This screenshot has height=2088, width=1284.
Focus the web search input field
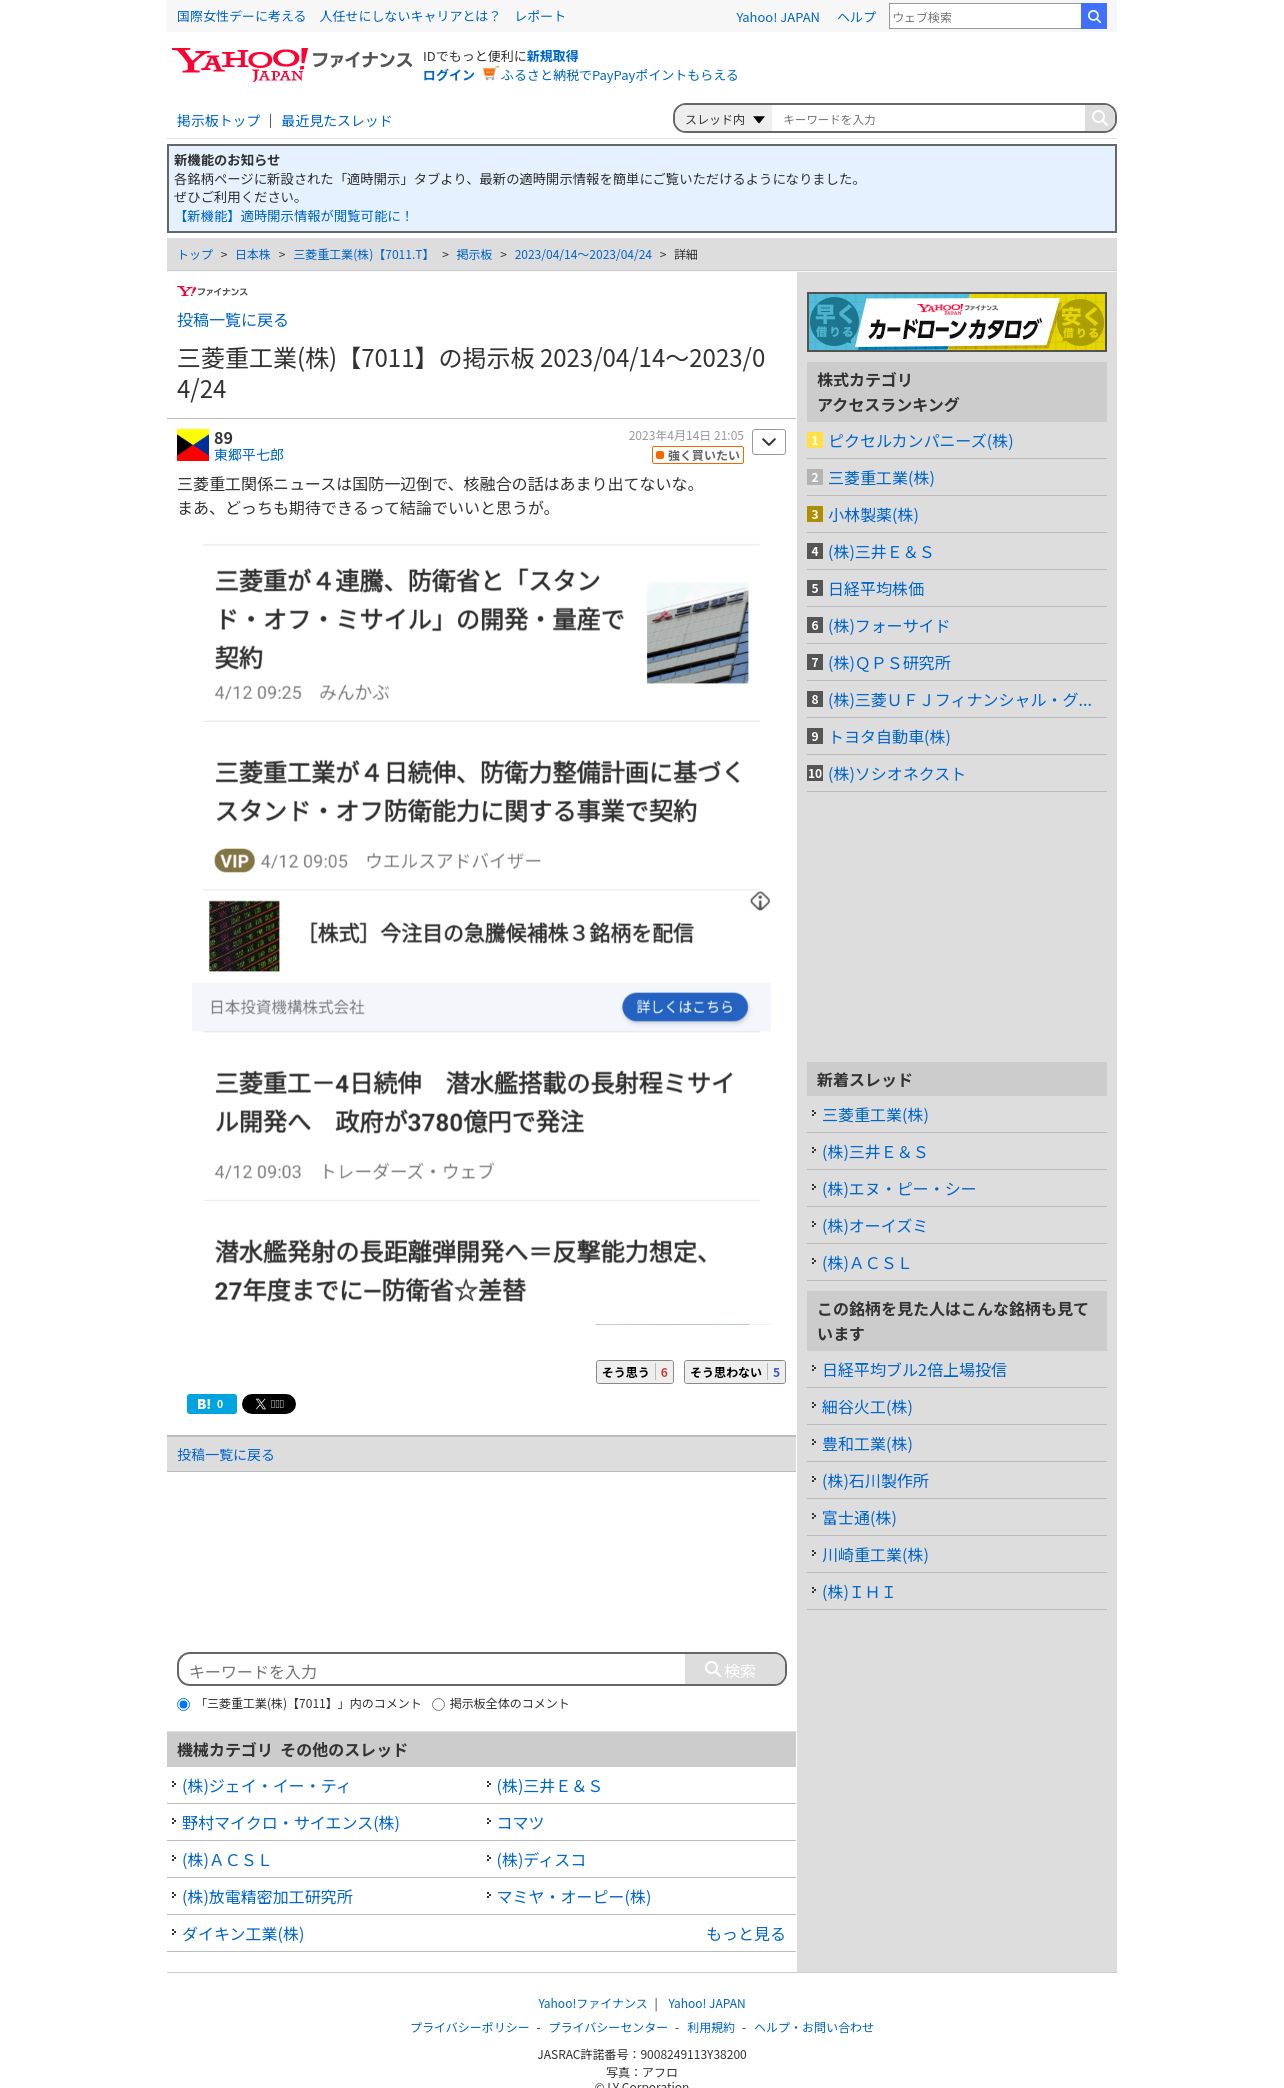point(985,17)
